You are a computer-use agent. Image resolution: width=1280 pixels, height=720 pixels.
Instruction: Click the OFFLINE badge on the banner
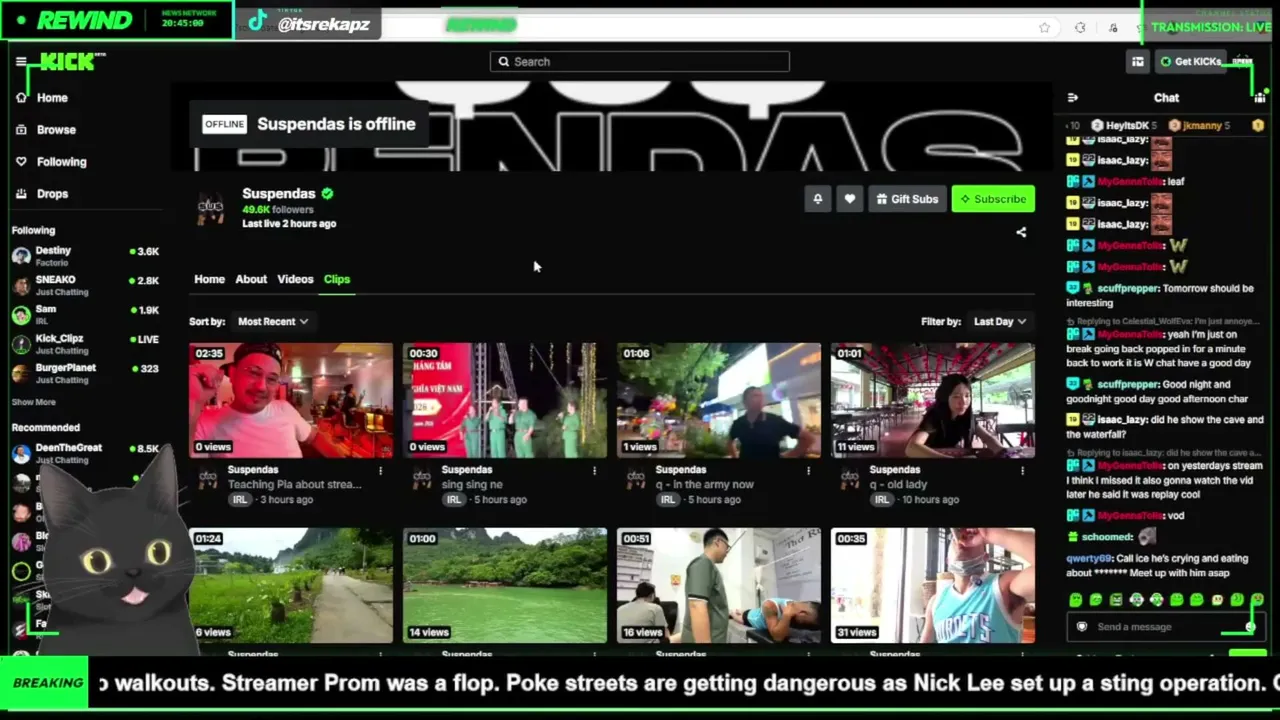[x=224, y=124]
